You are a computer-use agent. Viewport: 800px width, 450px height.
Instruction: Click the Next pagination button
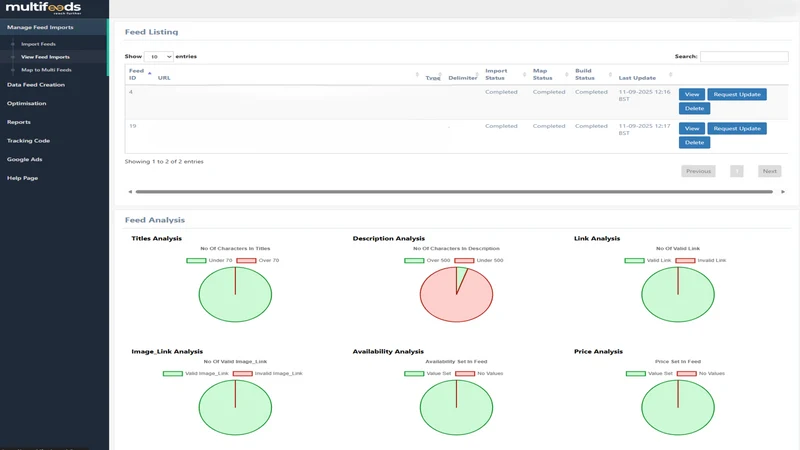[769, 171]
